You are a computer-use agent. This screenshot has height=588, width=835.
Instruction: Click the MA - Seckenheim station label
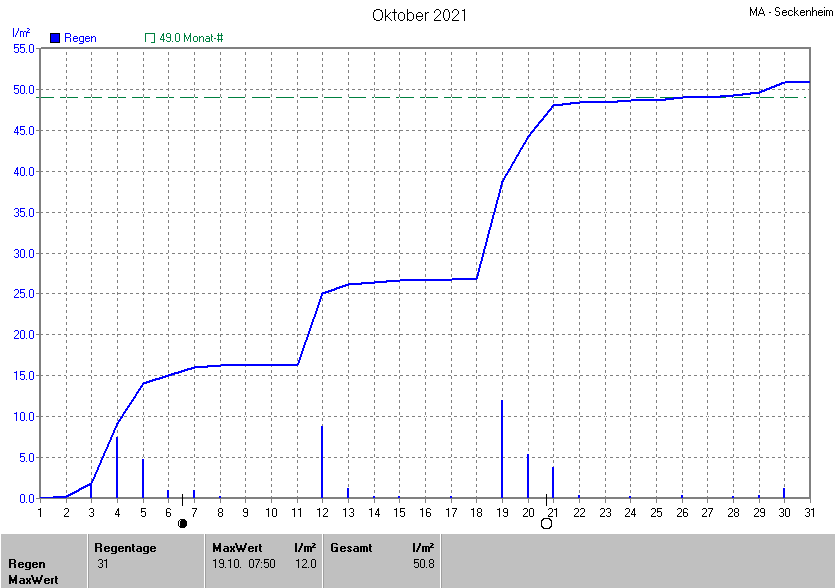pos(789,12)
